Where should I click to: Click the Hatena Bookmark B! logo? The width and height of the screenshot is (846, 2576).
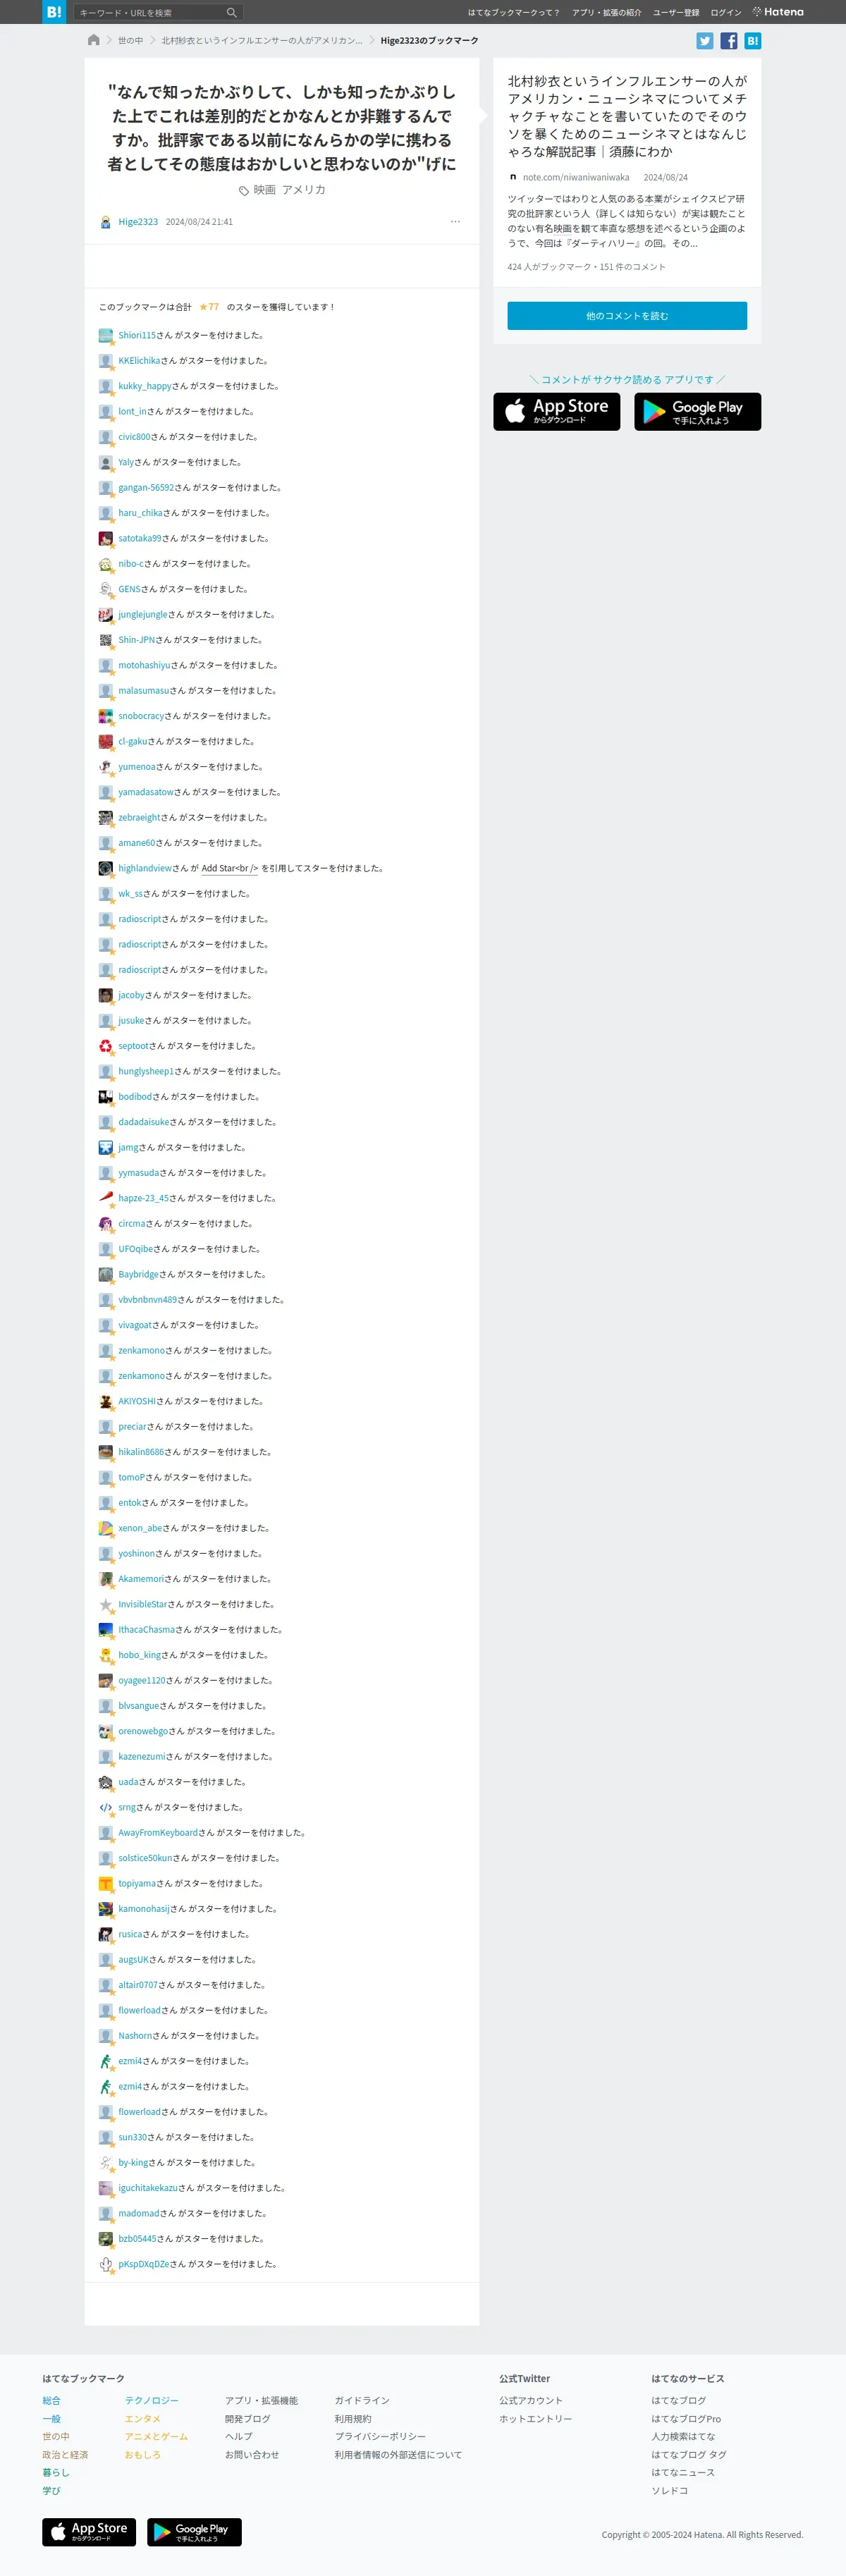click(54, 12)
